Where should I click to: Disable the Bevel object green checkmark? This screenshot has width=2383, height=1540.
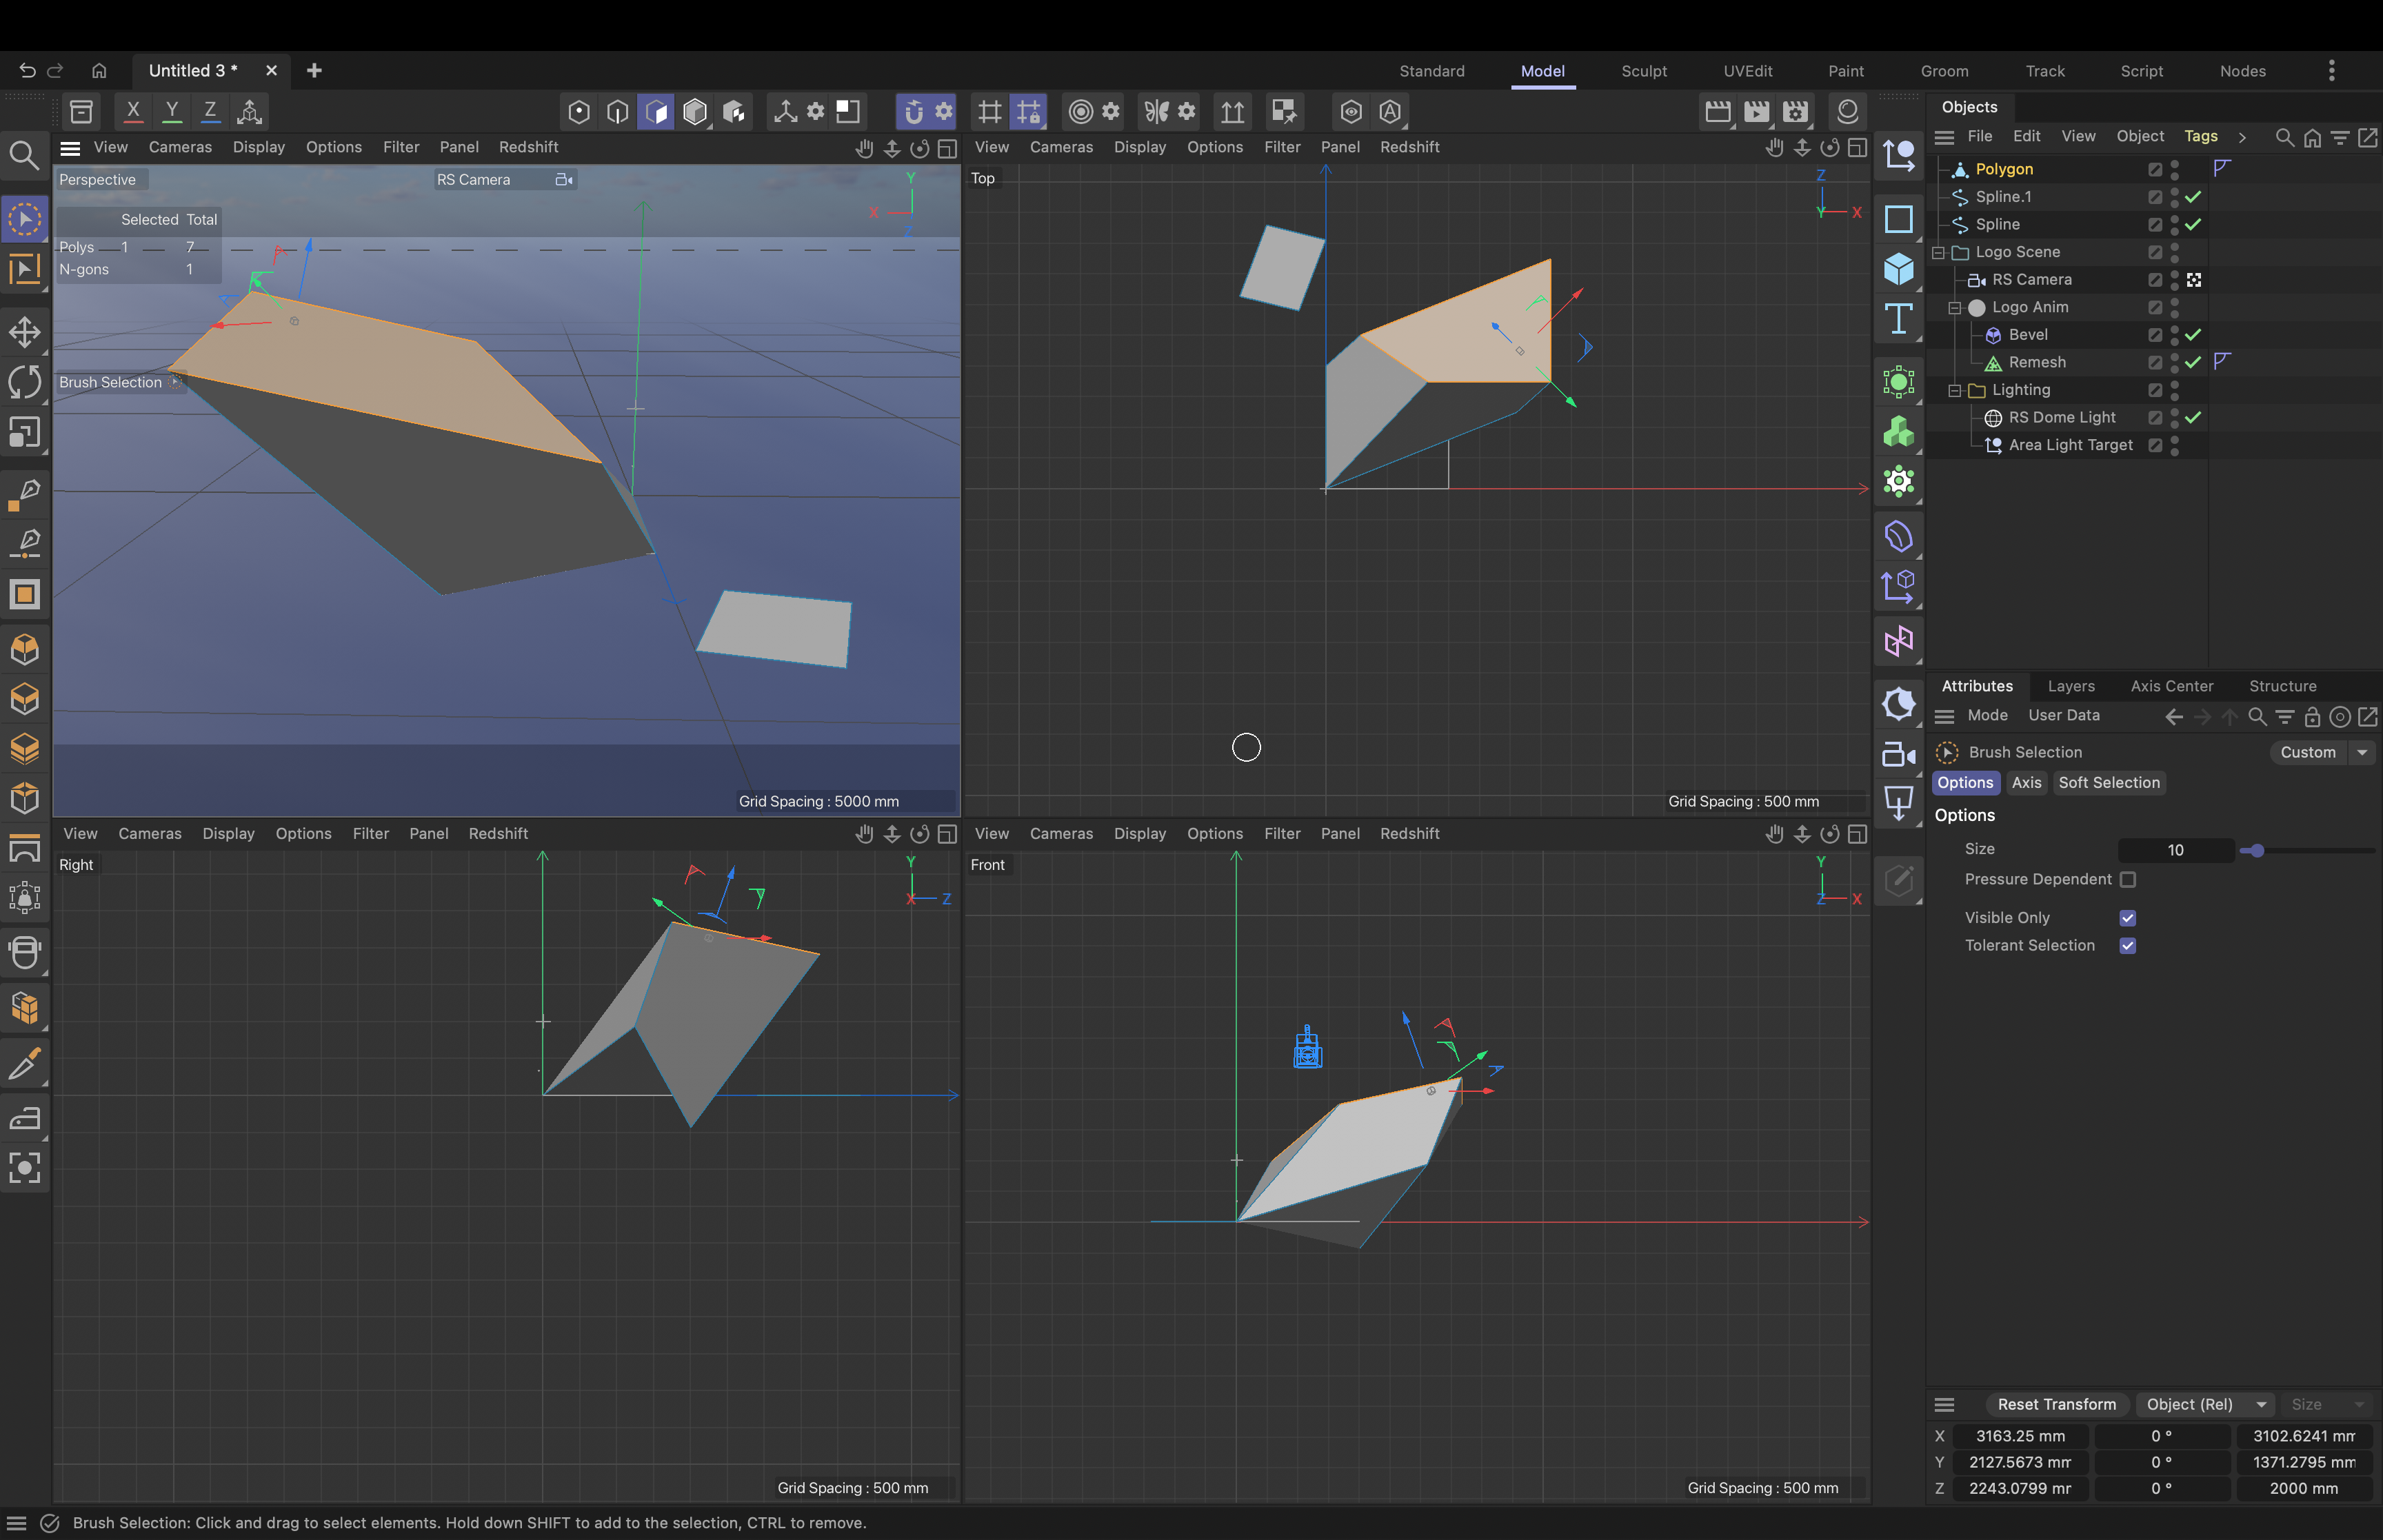[2193, 335]
